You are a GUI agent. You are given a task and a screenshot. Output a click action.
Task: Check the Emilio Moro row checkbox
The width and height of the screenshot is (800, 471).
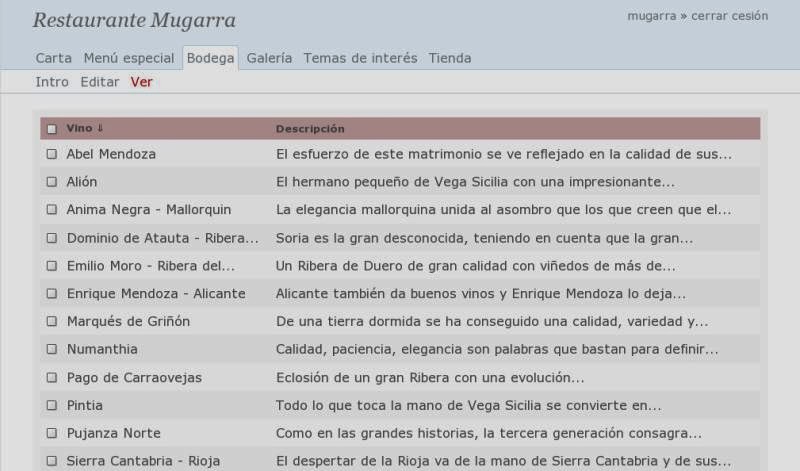52,265
